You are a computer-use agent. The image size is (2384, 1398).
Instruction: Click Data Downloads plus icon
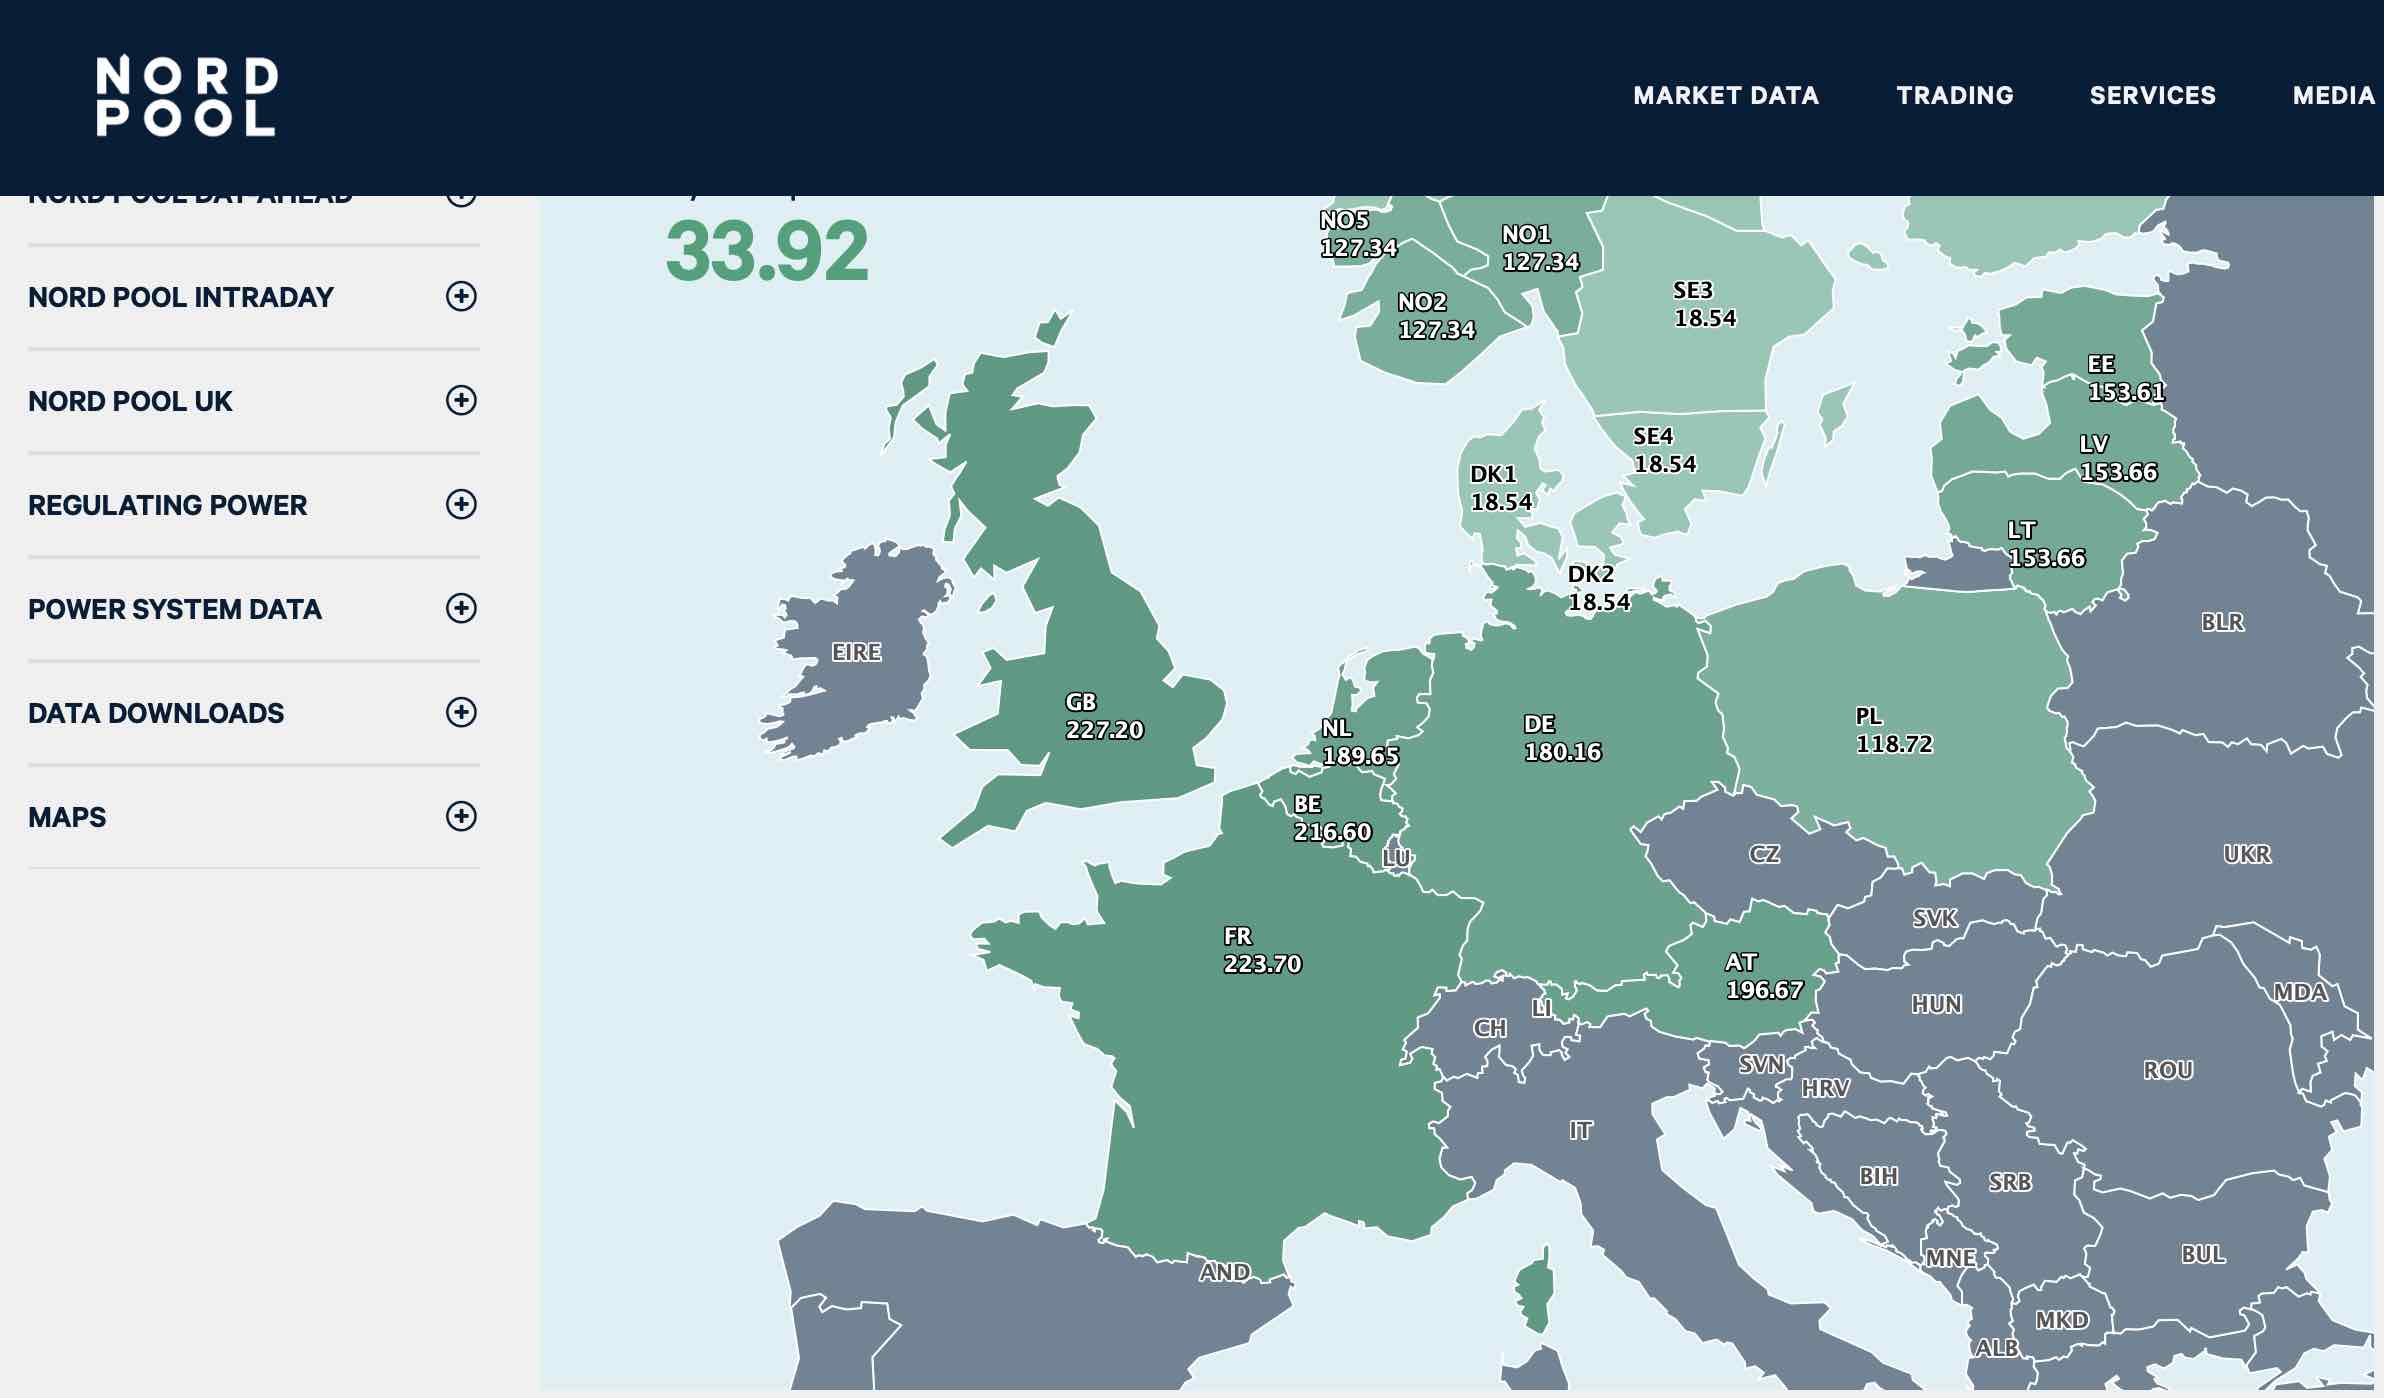tap(461, 713)
